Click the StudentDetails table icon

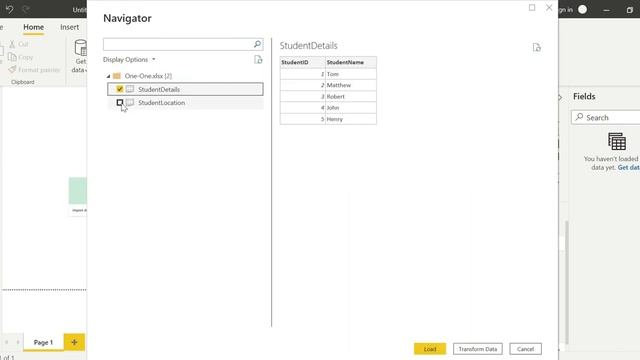coord(130,89)
